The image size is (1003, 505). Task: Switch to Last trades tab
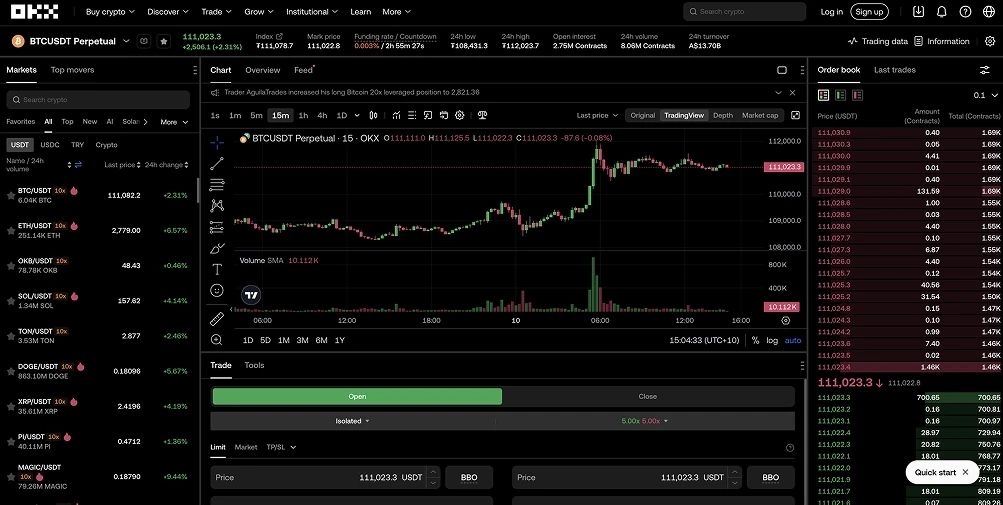894,70
